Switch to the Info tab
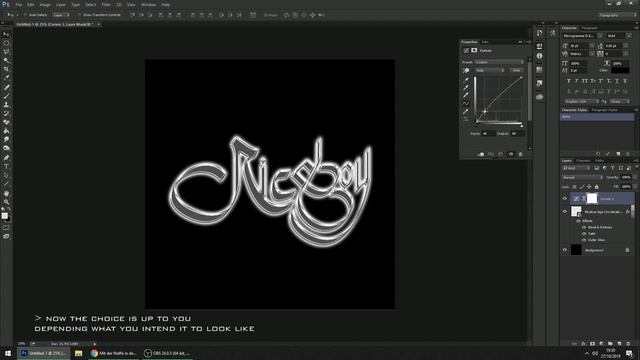This screenshot has height=360, width=640. click(x=485, y=42)
